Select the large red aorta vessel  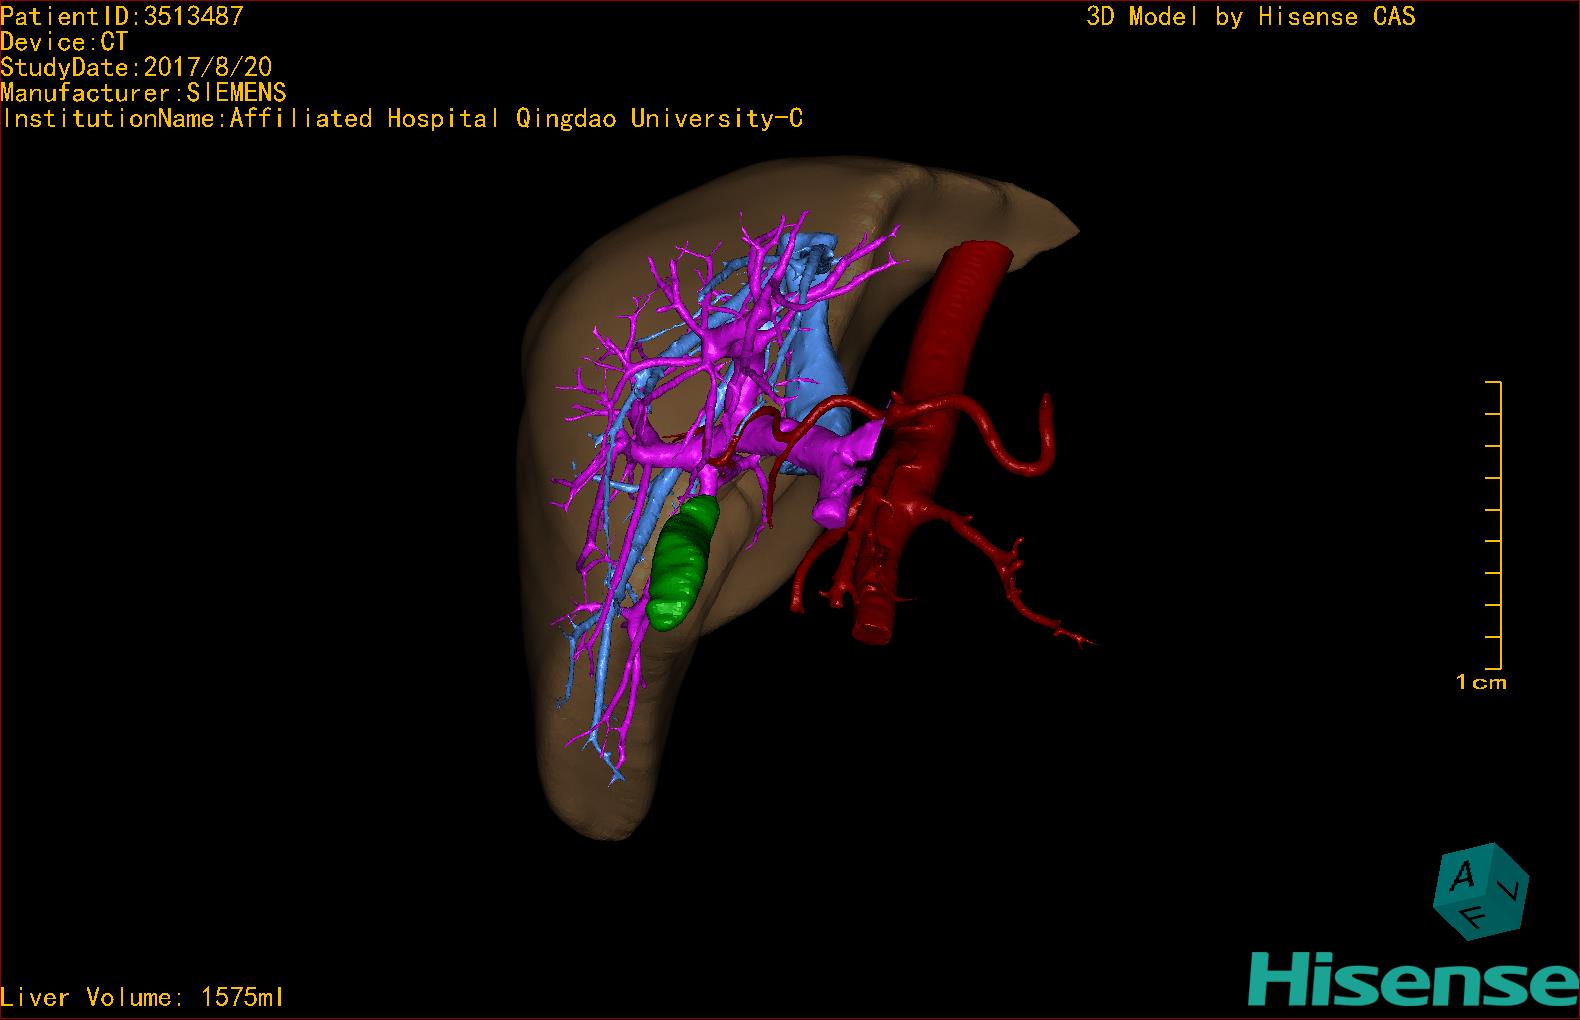(950, 330)
